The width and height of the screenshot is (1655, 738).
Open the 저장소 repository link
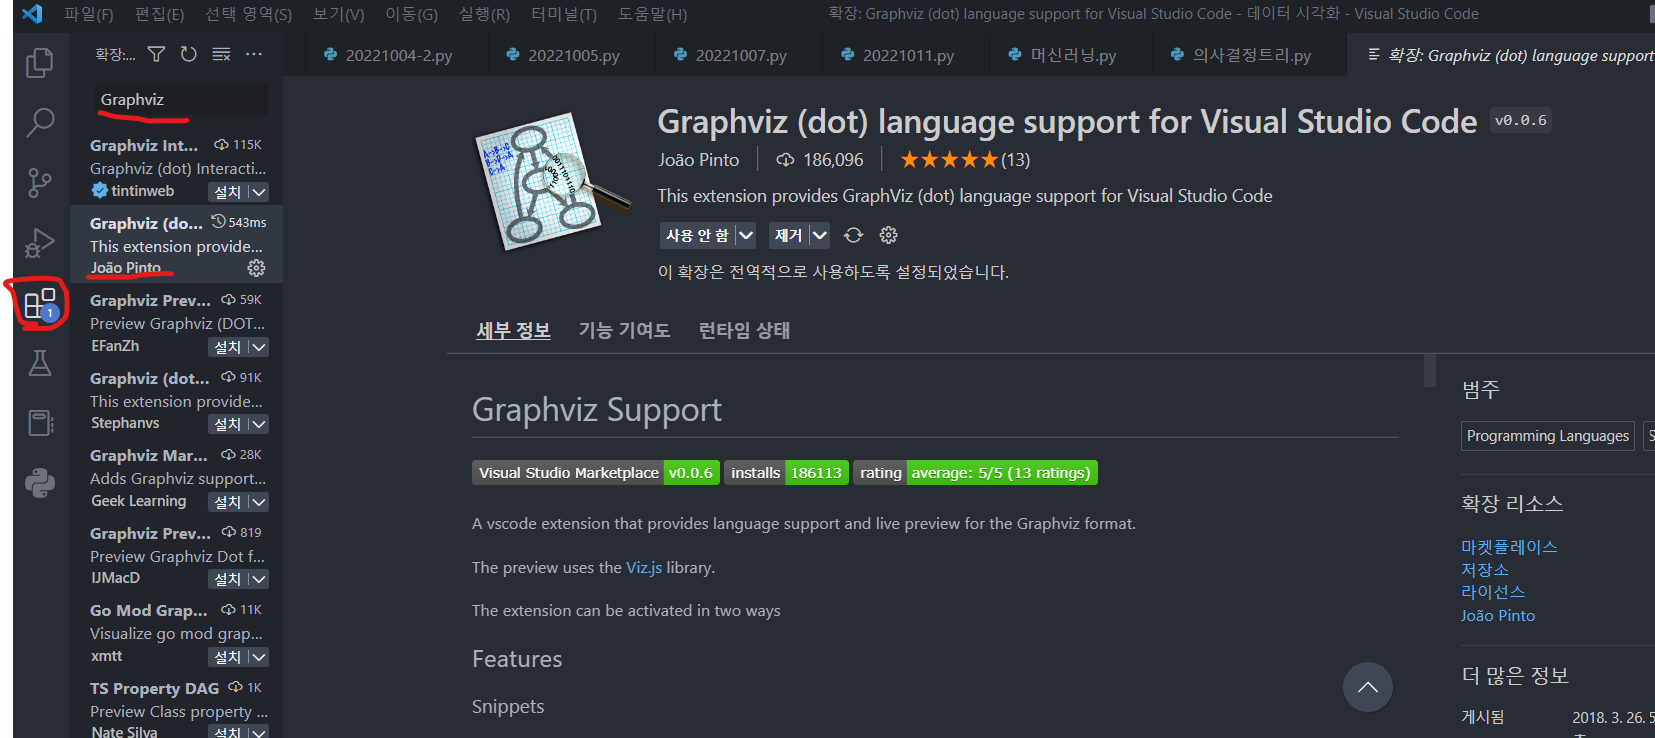pyautogui.click(x=1484, y=570)
